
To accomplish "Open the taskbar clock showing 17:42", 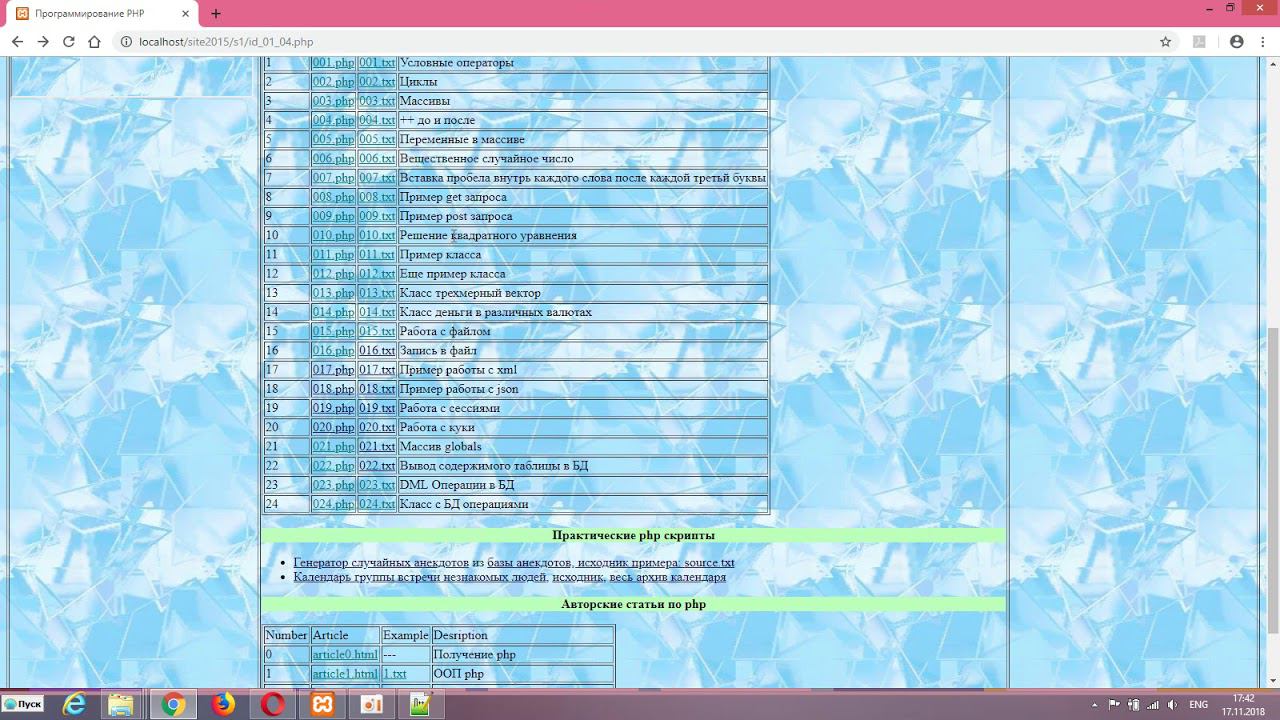I will tap(1243, 705).
